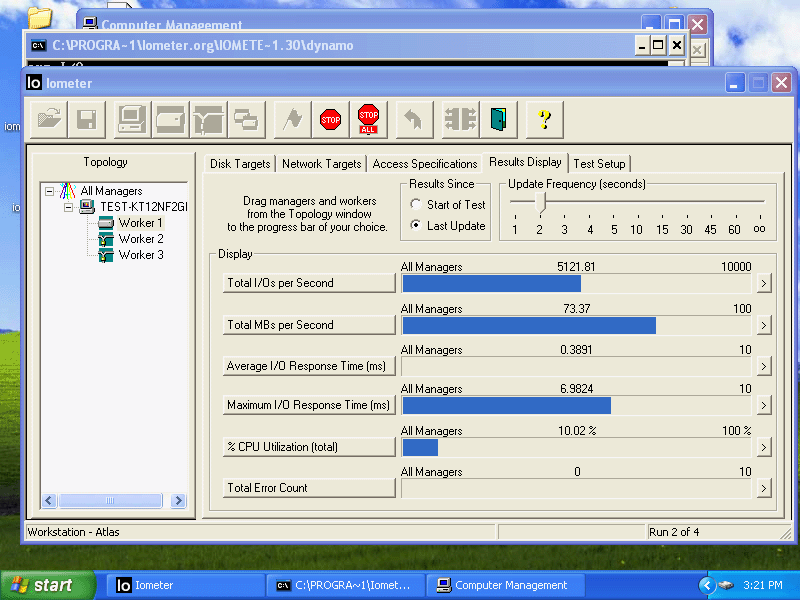Click topology horizontal scrollbar left arrow
Screen dimensions: 800x600
point(49,501)
